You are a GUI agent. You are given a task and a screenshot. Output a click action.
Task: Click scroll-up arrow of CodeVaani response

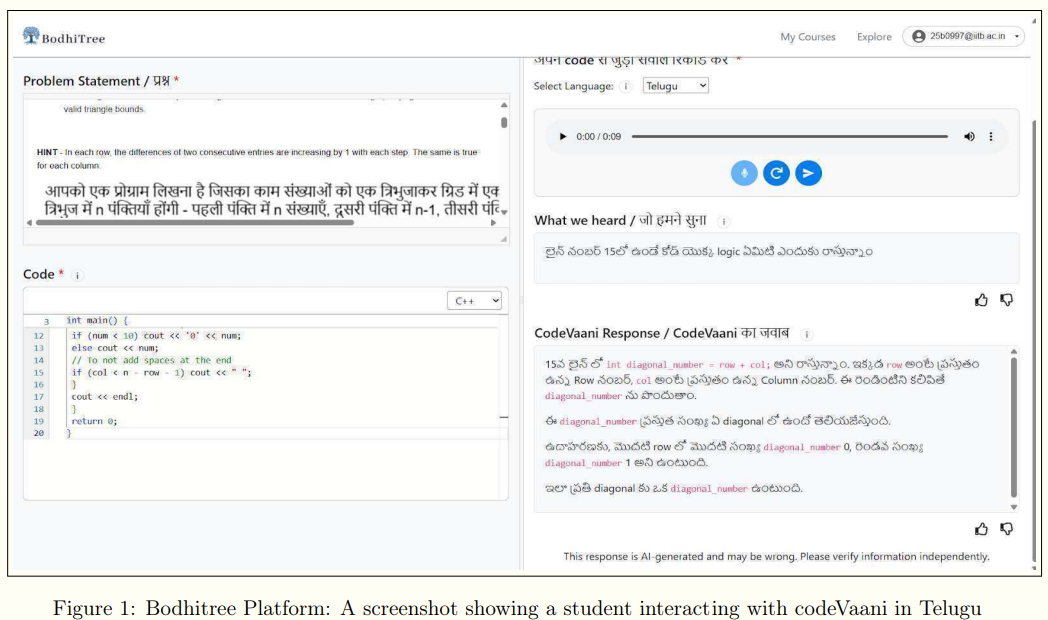point(1014,351)
